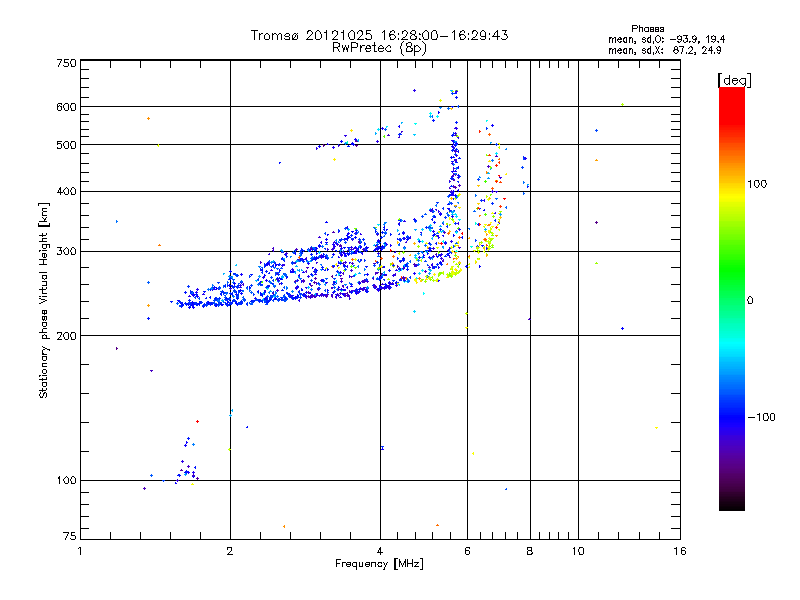The width and height of the screenshot is (800, 600).
Task: Click the x-axis tick label '6'
Action: pyautogui.click(x=467, y=551)
